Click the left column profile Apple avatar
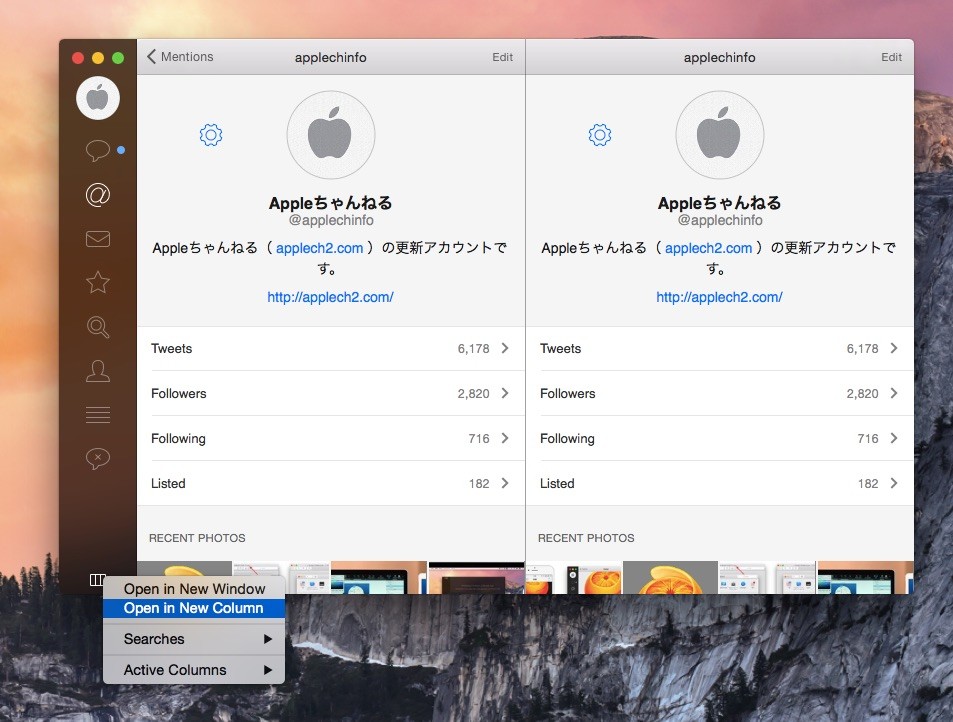This screenshot has width=953, height=722. pos(331,135)
